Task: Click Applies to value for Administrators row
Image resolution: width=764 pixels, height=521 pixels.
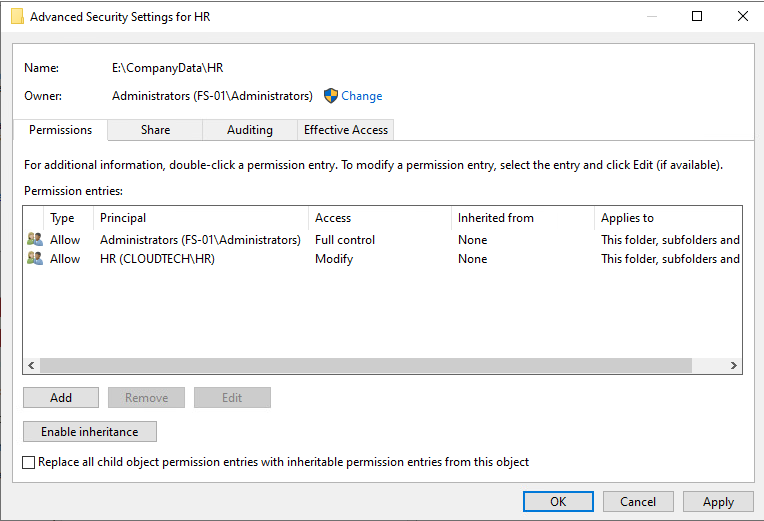Action: pyautogui.click(x=670, y=240)
